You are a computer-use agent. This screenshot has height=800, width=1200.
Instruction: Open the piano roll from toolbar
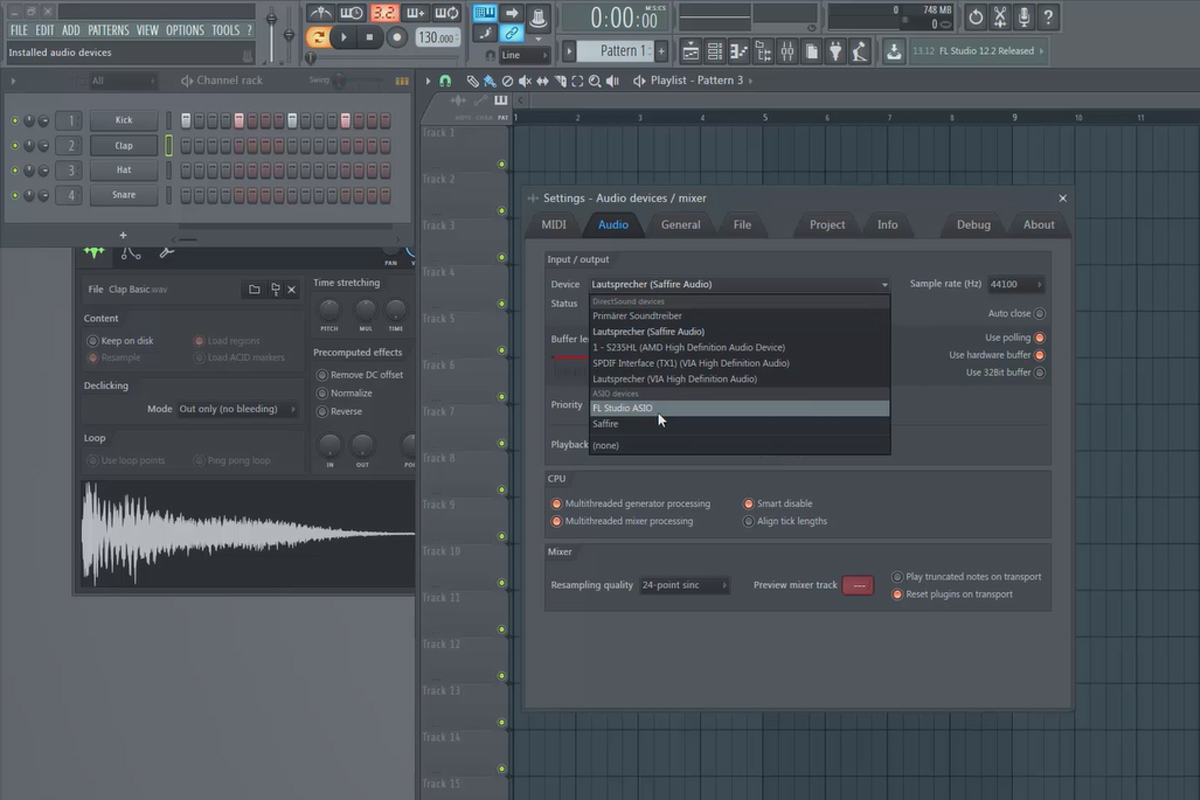pos(739,50)
